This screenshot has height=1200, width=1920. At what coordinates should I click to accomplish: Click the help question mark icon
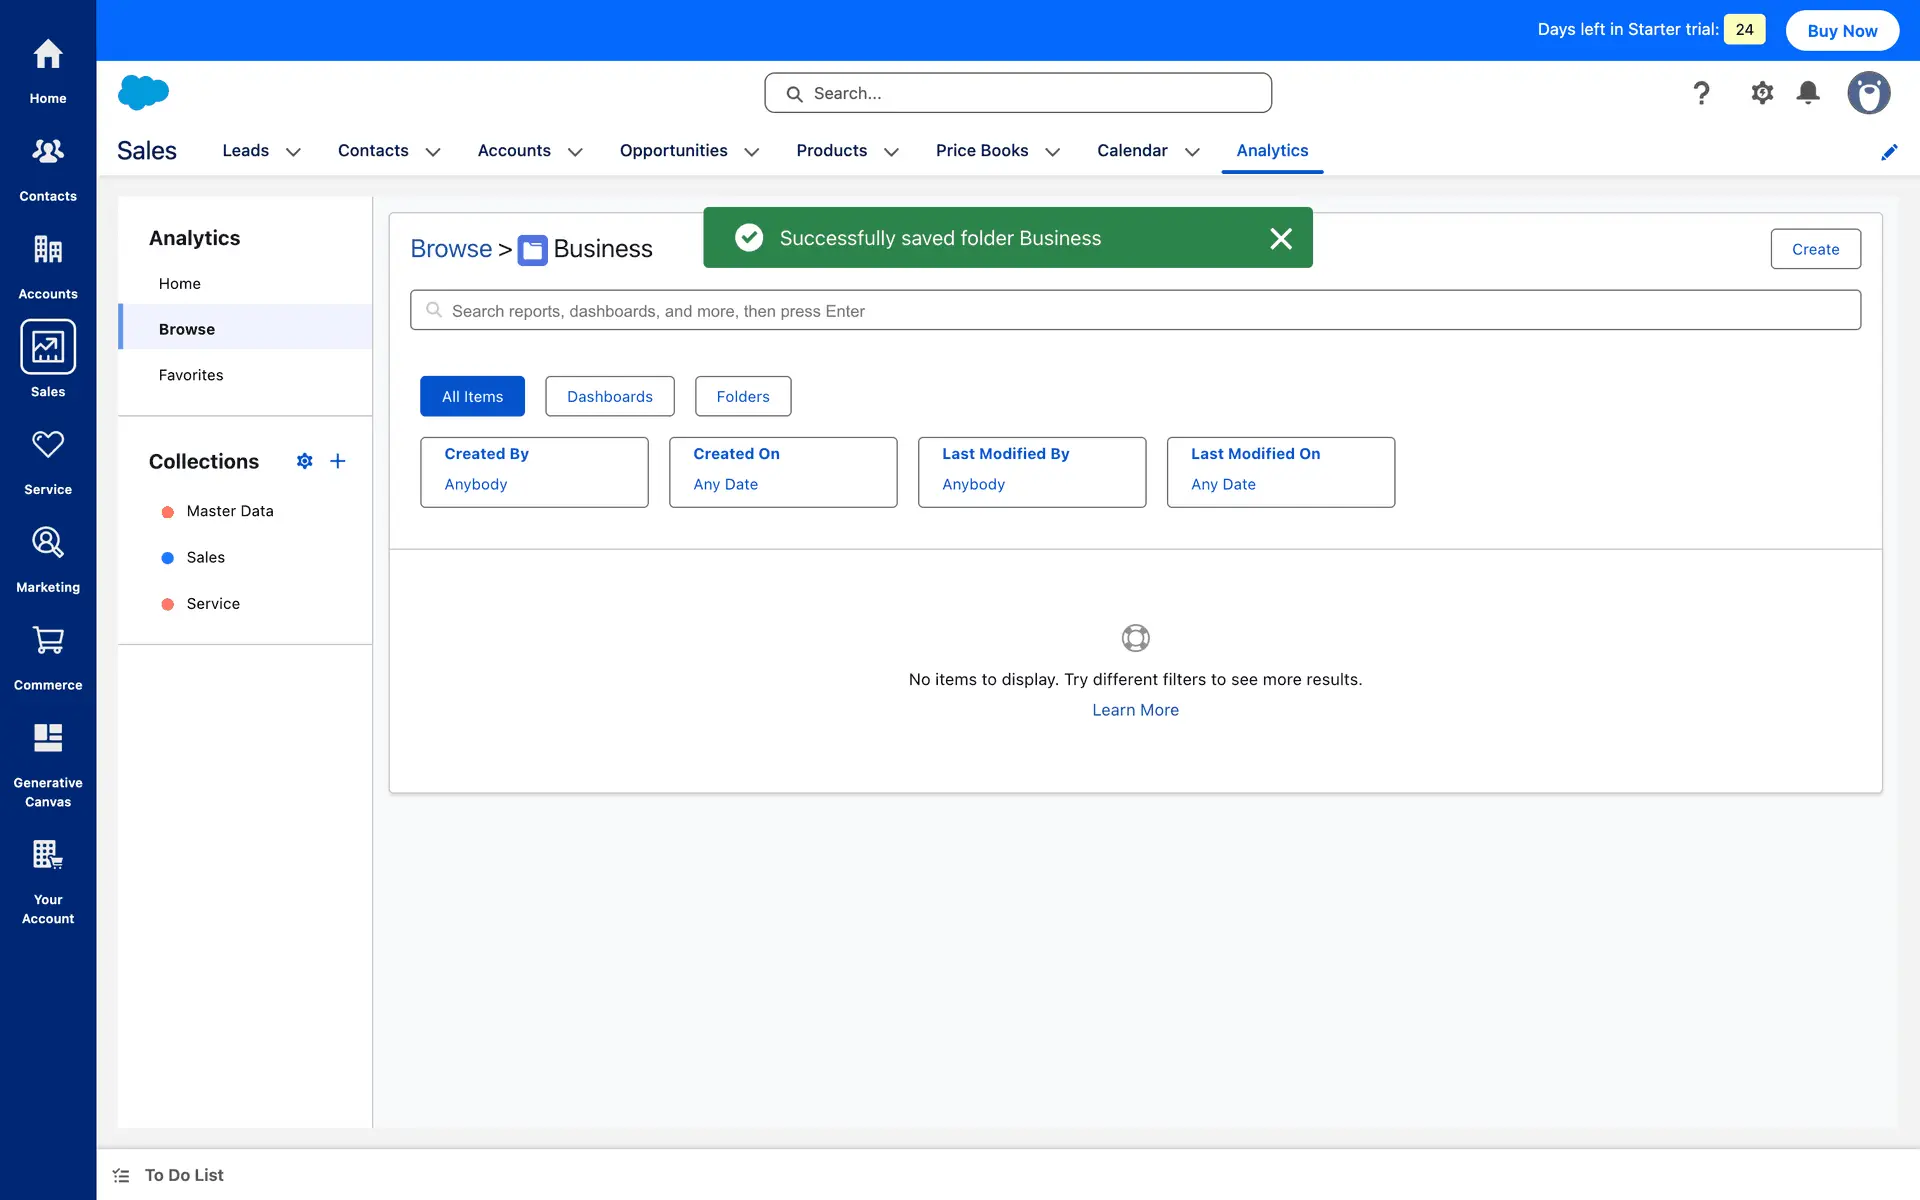pos(1701,93)
